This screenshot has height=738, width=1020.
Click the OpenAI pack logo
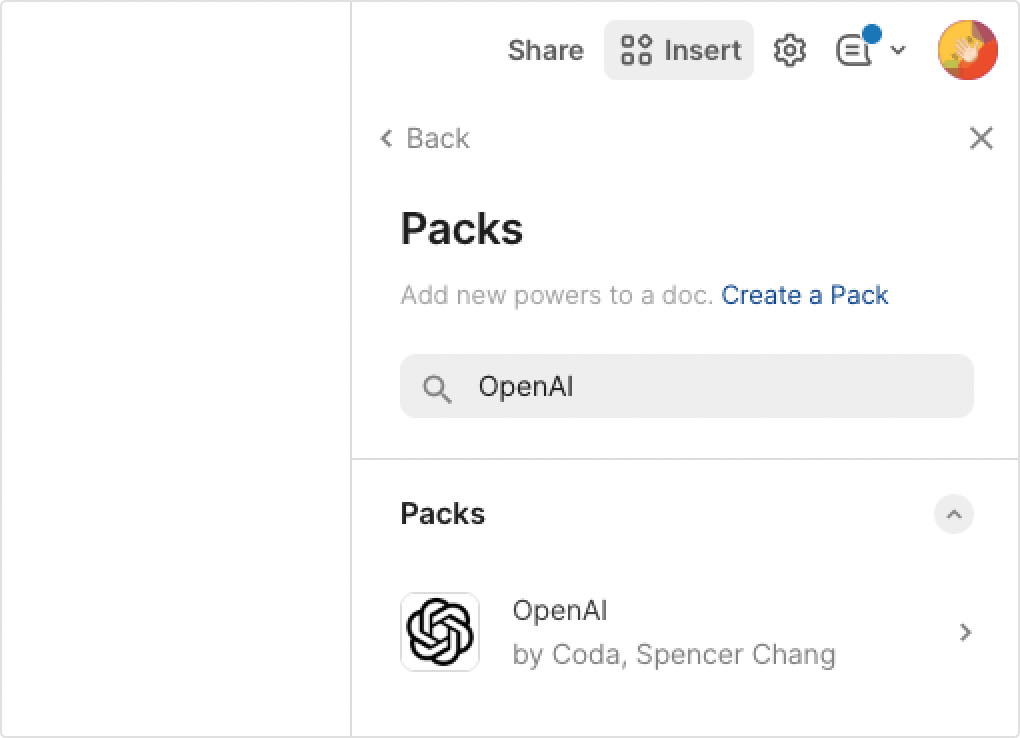click(x=440, y=632)
